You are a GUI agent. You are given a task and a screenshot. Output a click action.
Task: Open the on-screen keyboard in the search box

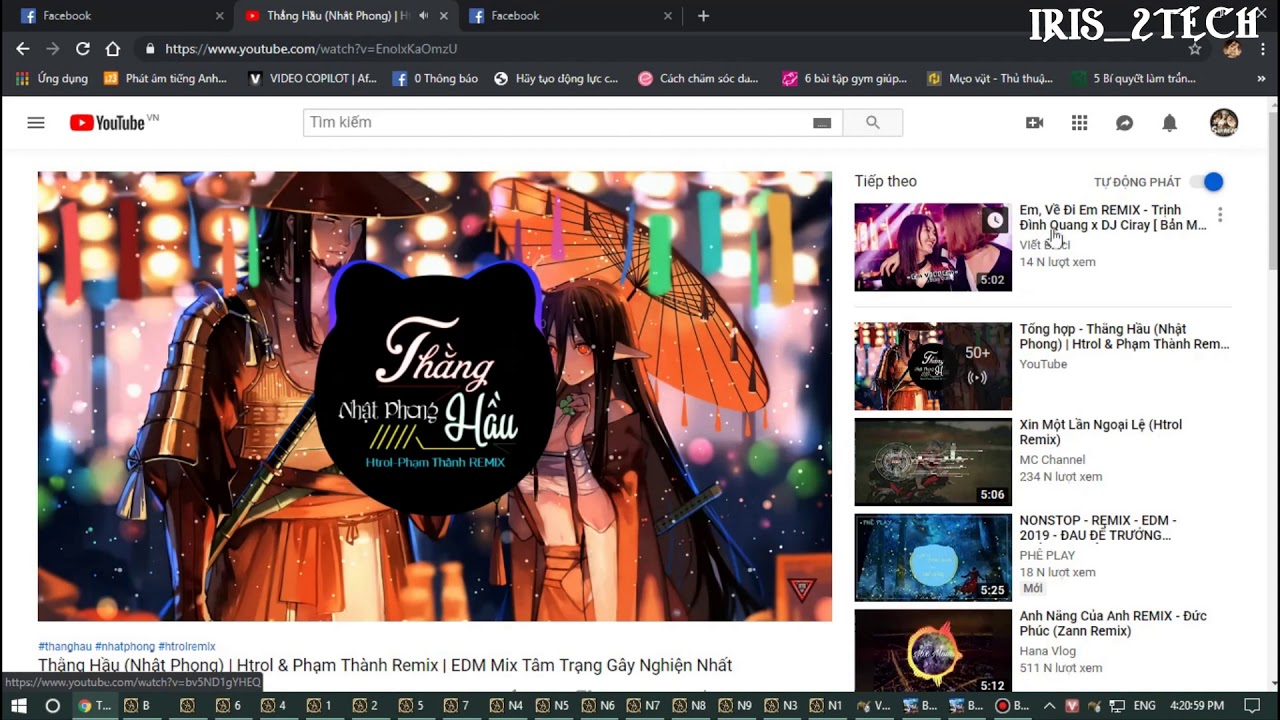822,123
